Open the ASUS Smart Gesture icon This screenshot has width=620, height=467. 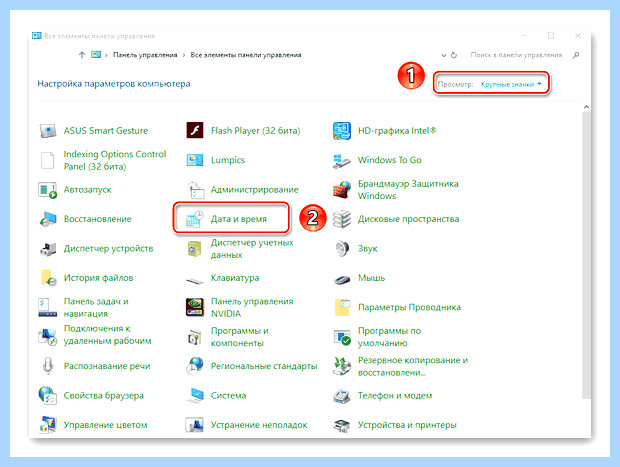[48, 130]
